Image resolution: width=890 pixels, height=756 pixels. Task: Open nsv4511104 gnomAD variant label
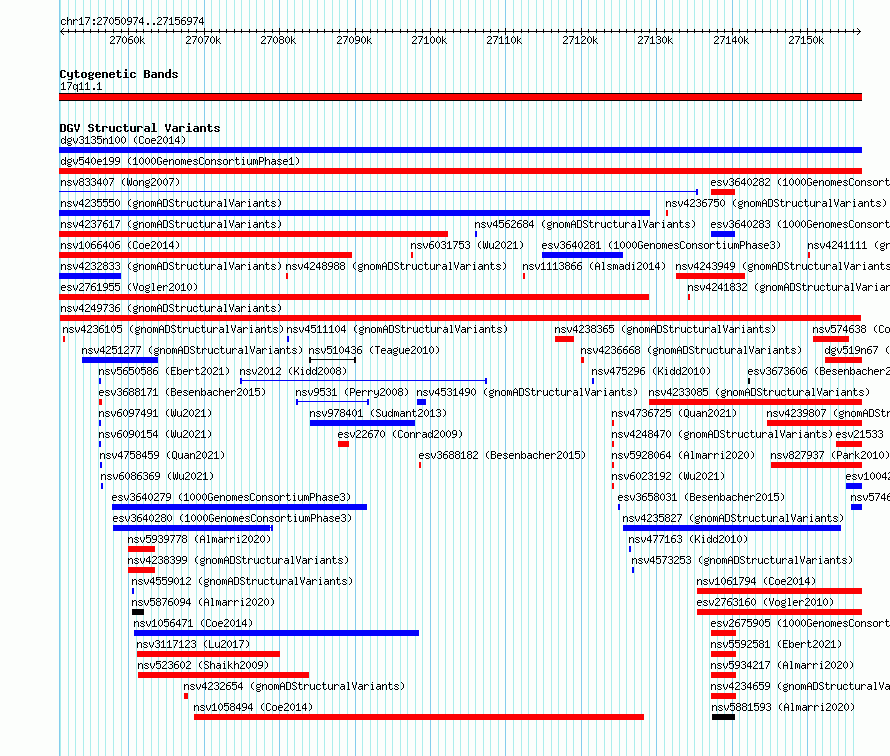point(397,329)
